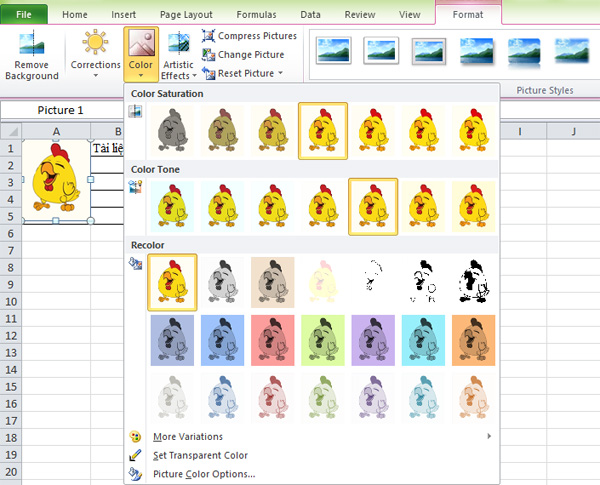Open the File tab

point(24,15)
